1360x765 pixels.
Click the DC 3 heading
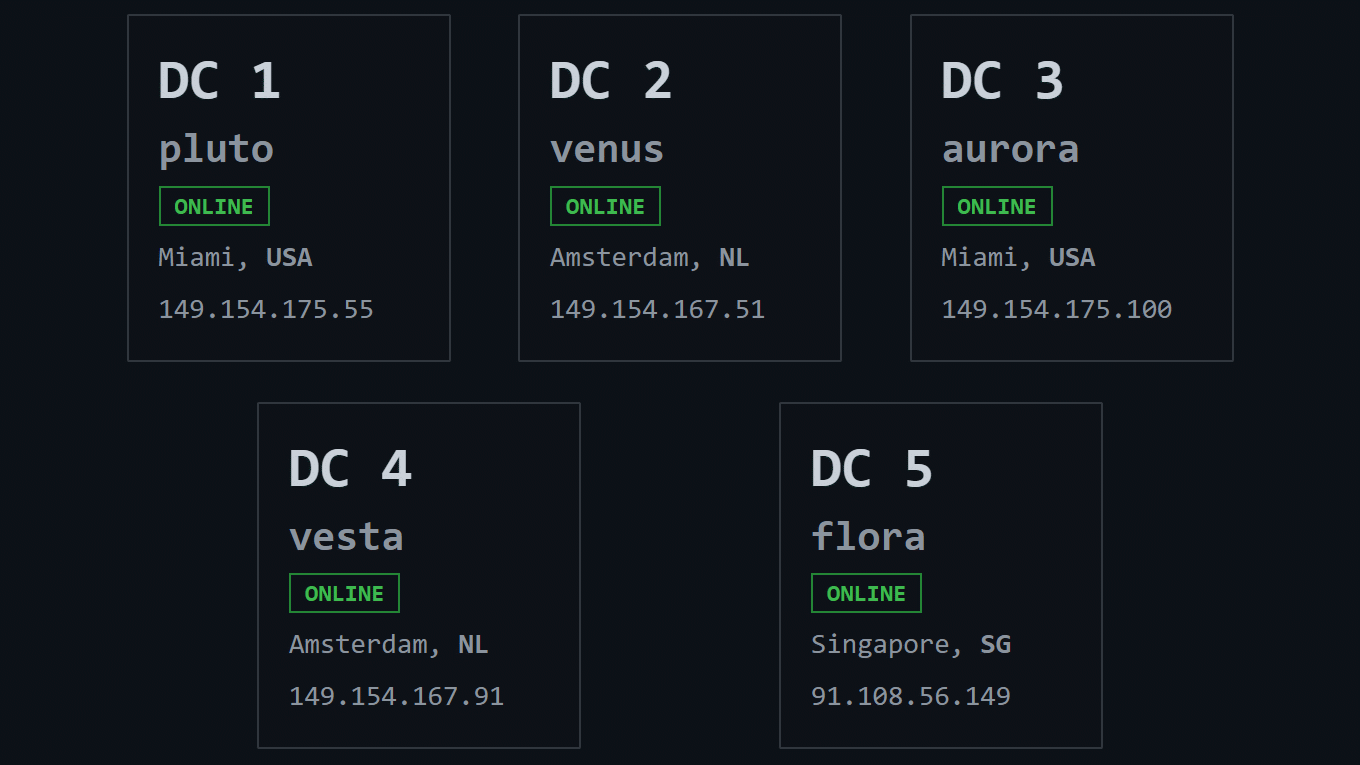click(1002, 81)
